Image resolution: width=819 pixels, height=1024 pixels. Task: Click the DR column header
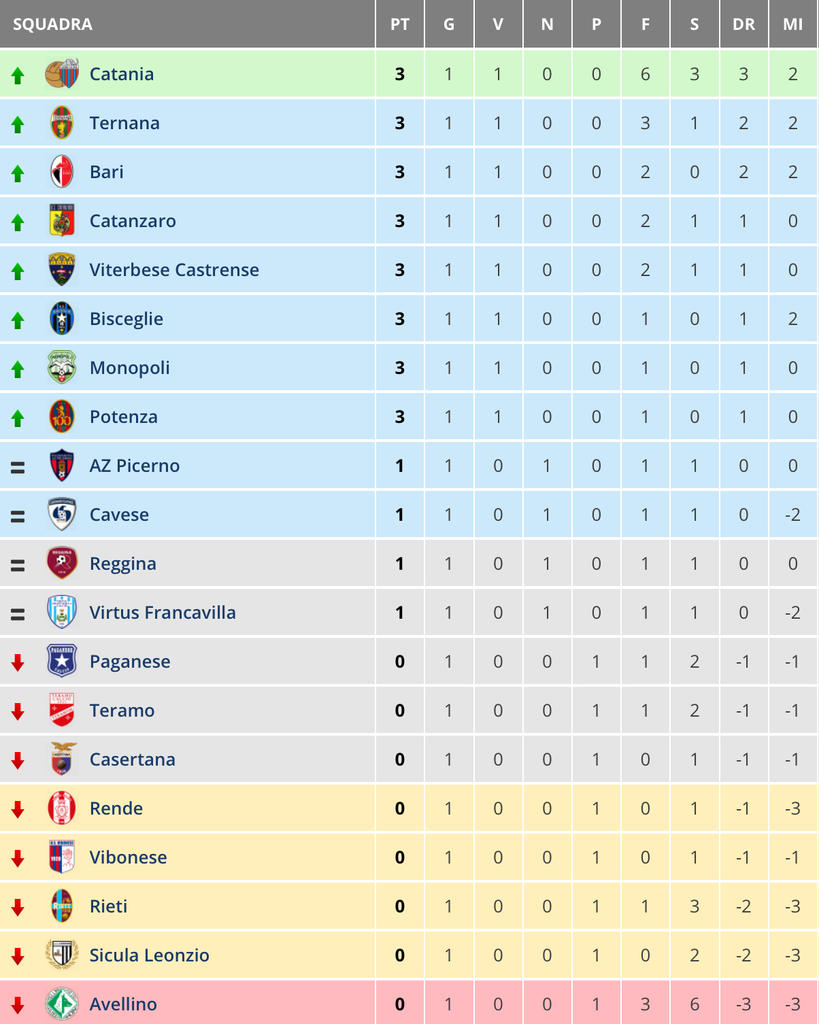click(743, 24)
